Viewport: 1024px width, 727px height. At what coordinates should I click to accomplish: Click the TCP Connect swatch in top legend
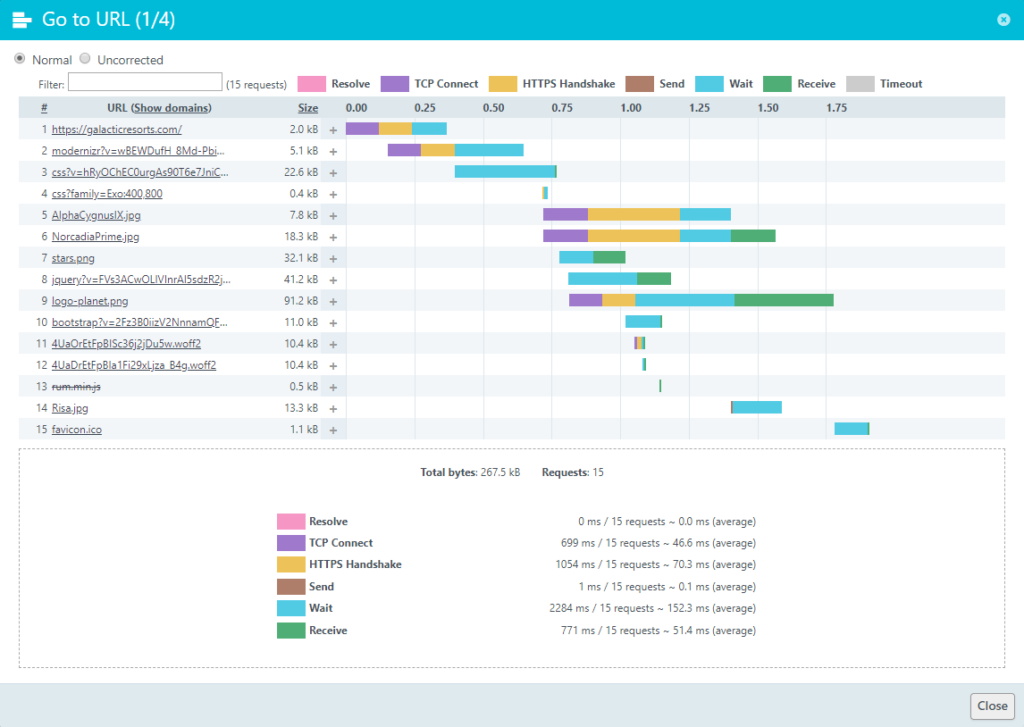pyautogui.click(x=394, y=84)
